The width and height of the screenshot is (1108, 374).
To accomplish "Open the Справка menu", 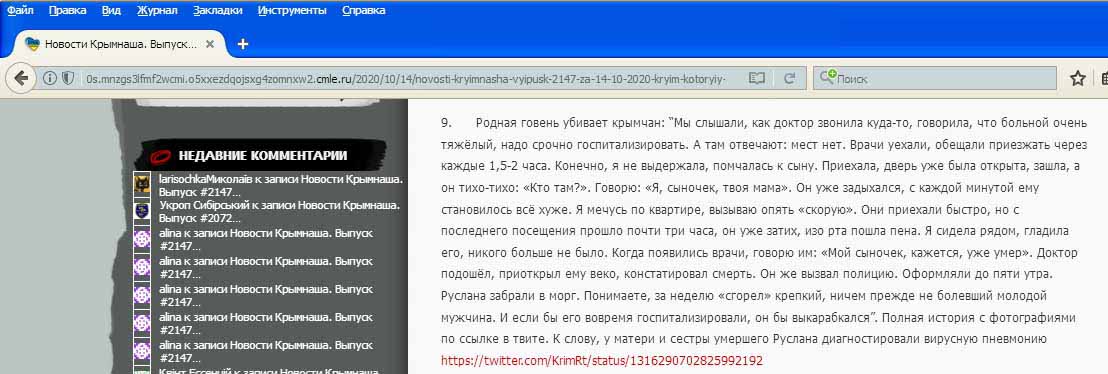I will [x=363, y=11].
